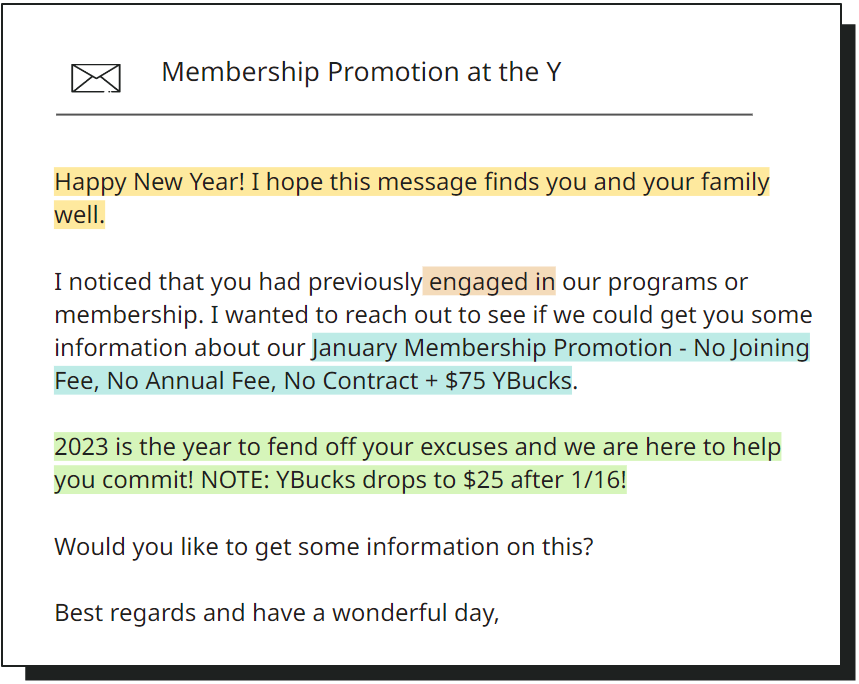Select the "Membership Promotion at the Y" subject title
Viewport: 859px width, 684px height.
pos(361,72)
